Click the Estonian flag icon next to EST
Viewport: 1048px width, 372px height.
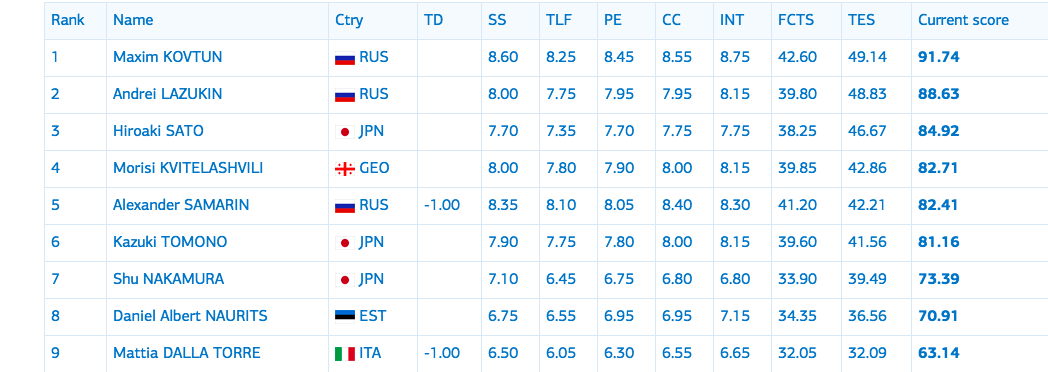click(x=345, y=316)
